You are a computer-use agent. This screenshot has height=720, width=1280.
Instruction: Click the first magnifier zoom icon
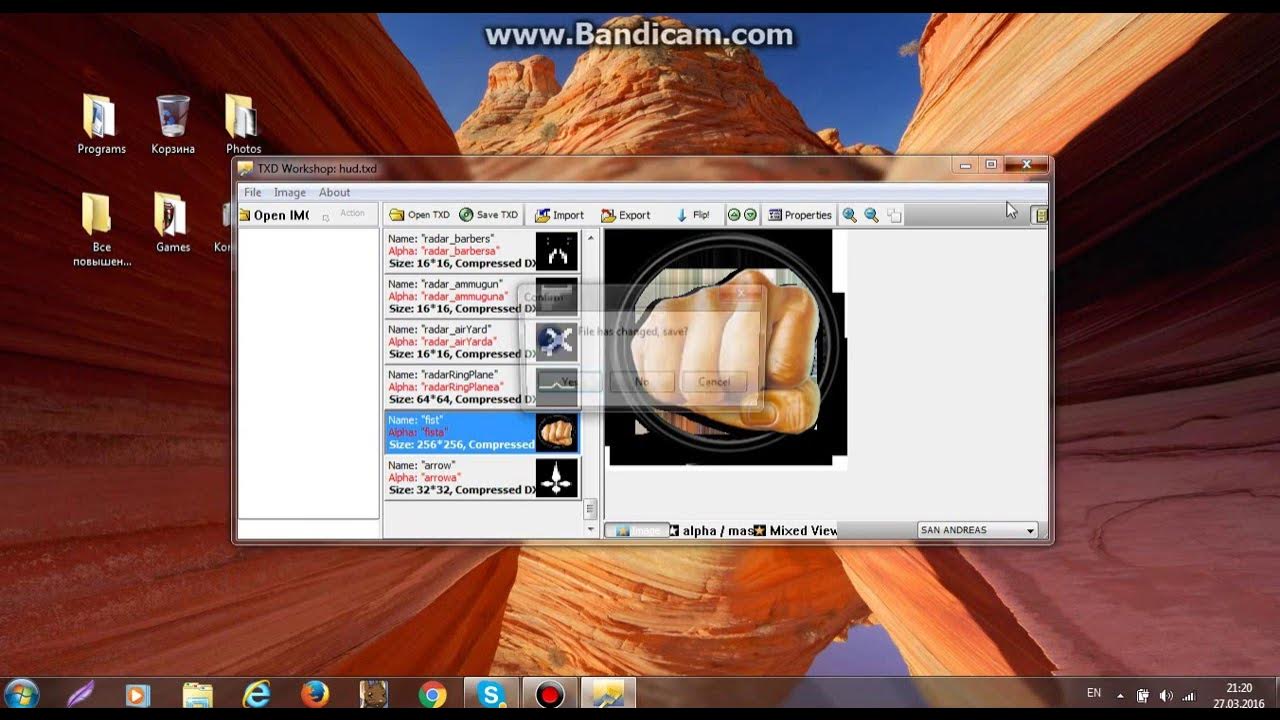(850, 215)
